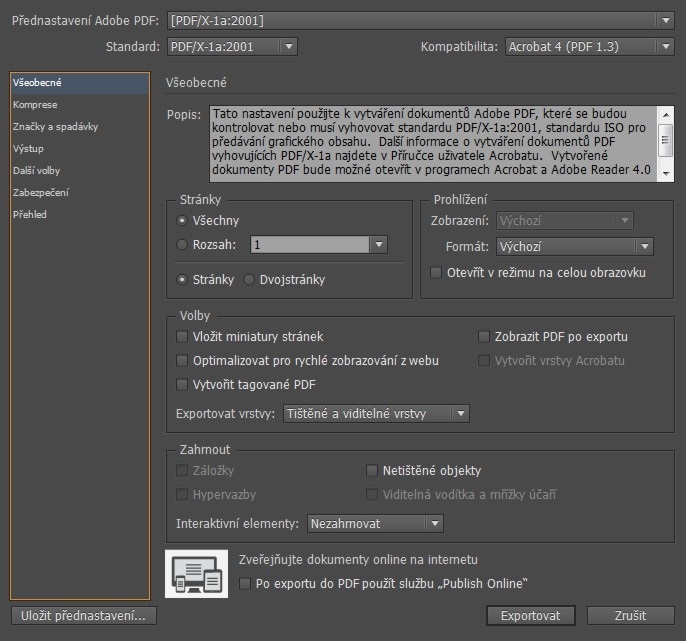Click the Popis scrollbar down arrow
Image resolution: width=686 pixels, height=641 pixels.
(x=666, y=174)
